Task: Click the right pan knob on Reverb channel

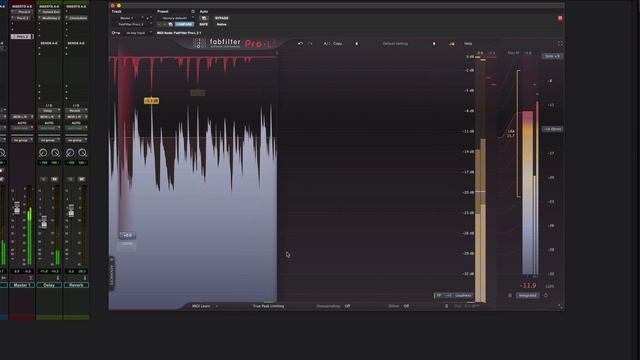Action: [82, 153]
